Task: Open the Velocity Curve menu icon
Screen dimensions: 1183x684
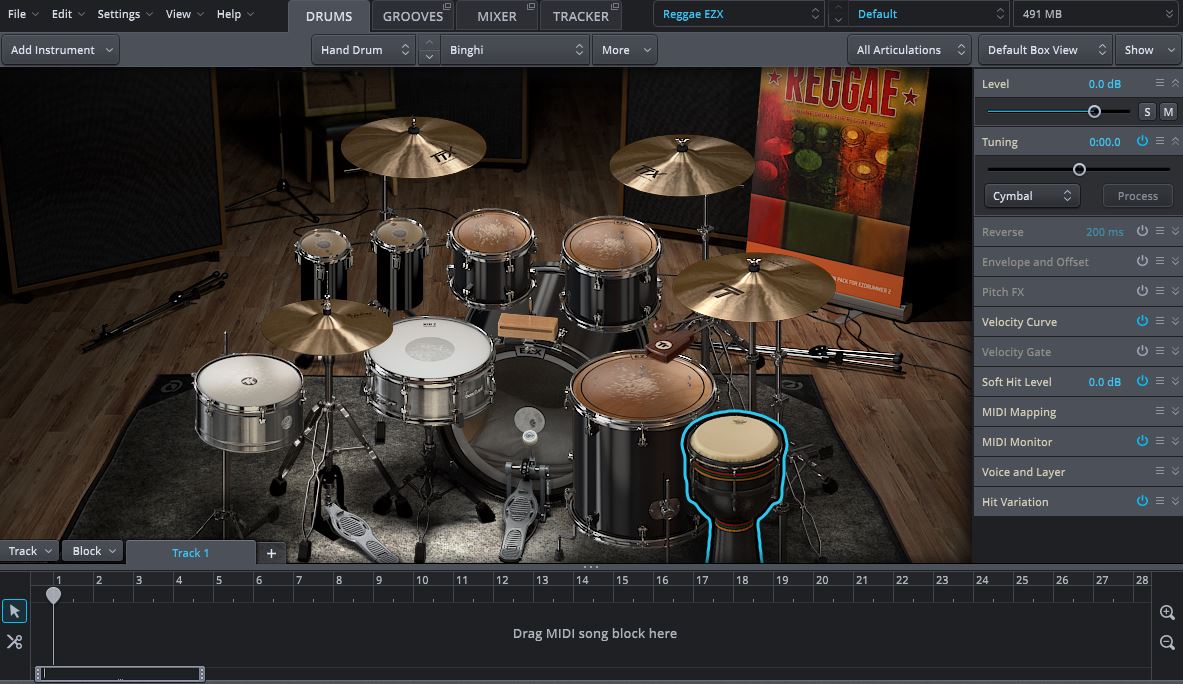Action: [x=1160, y=321]
